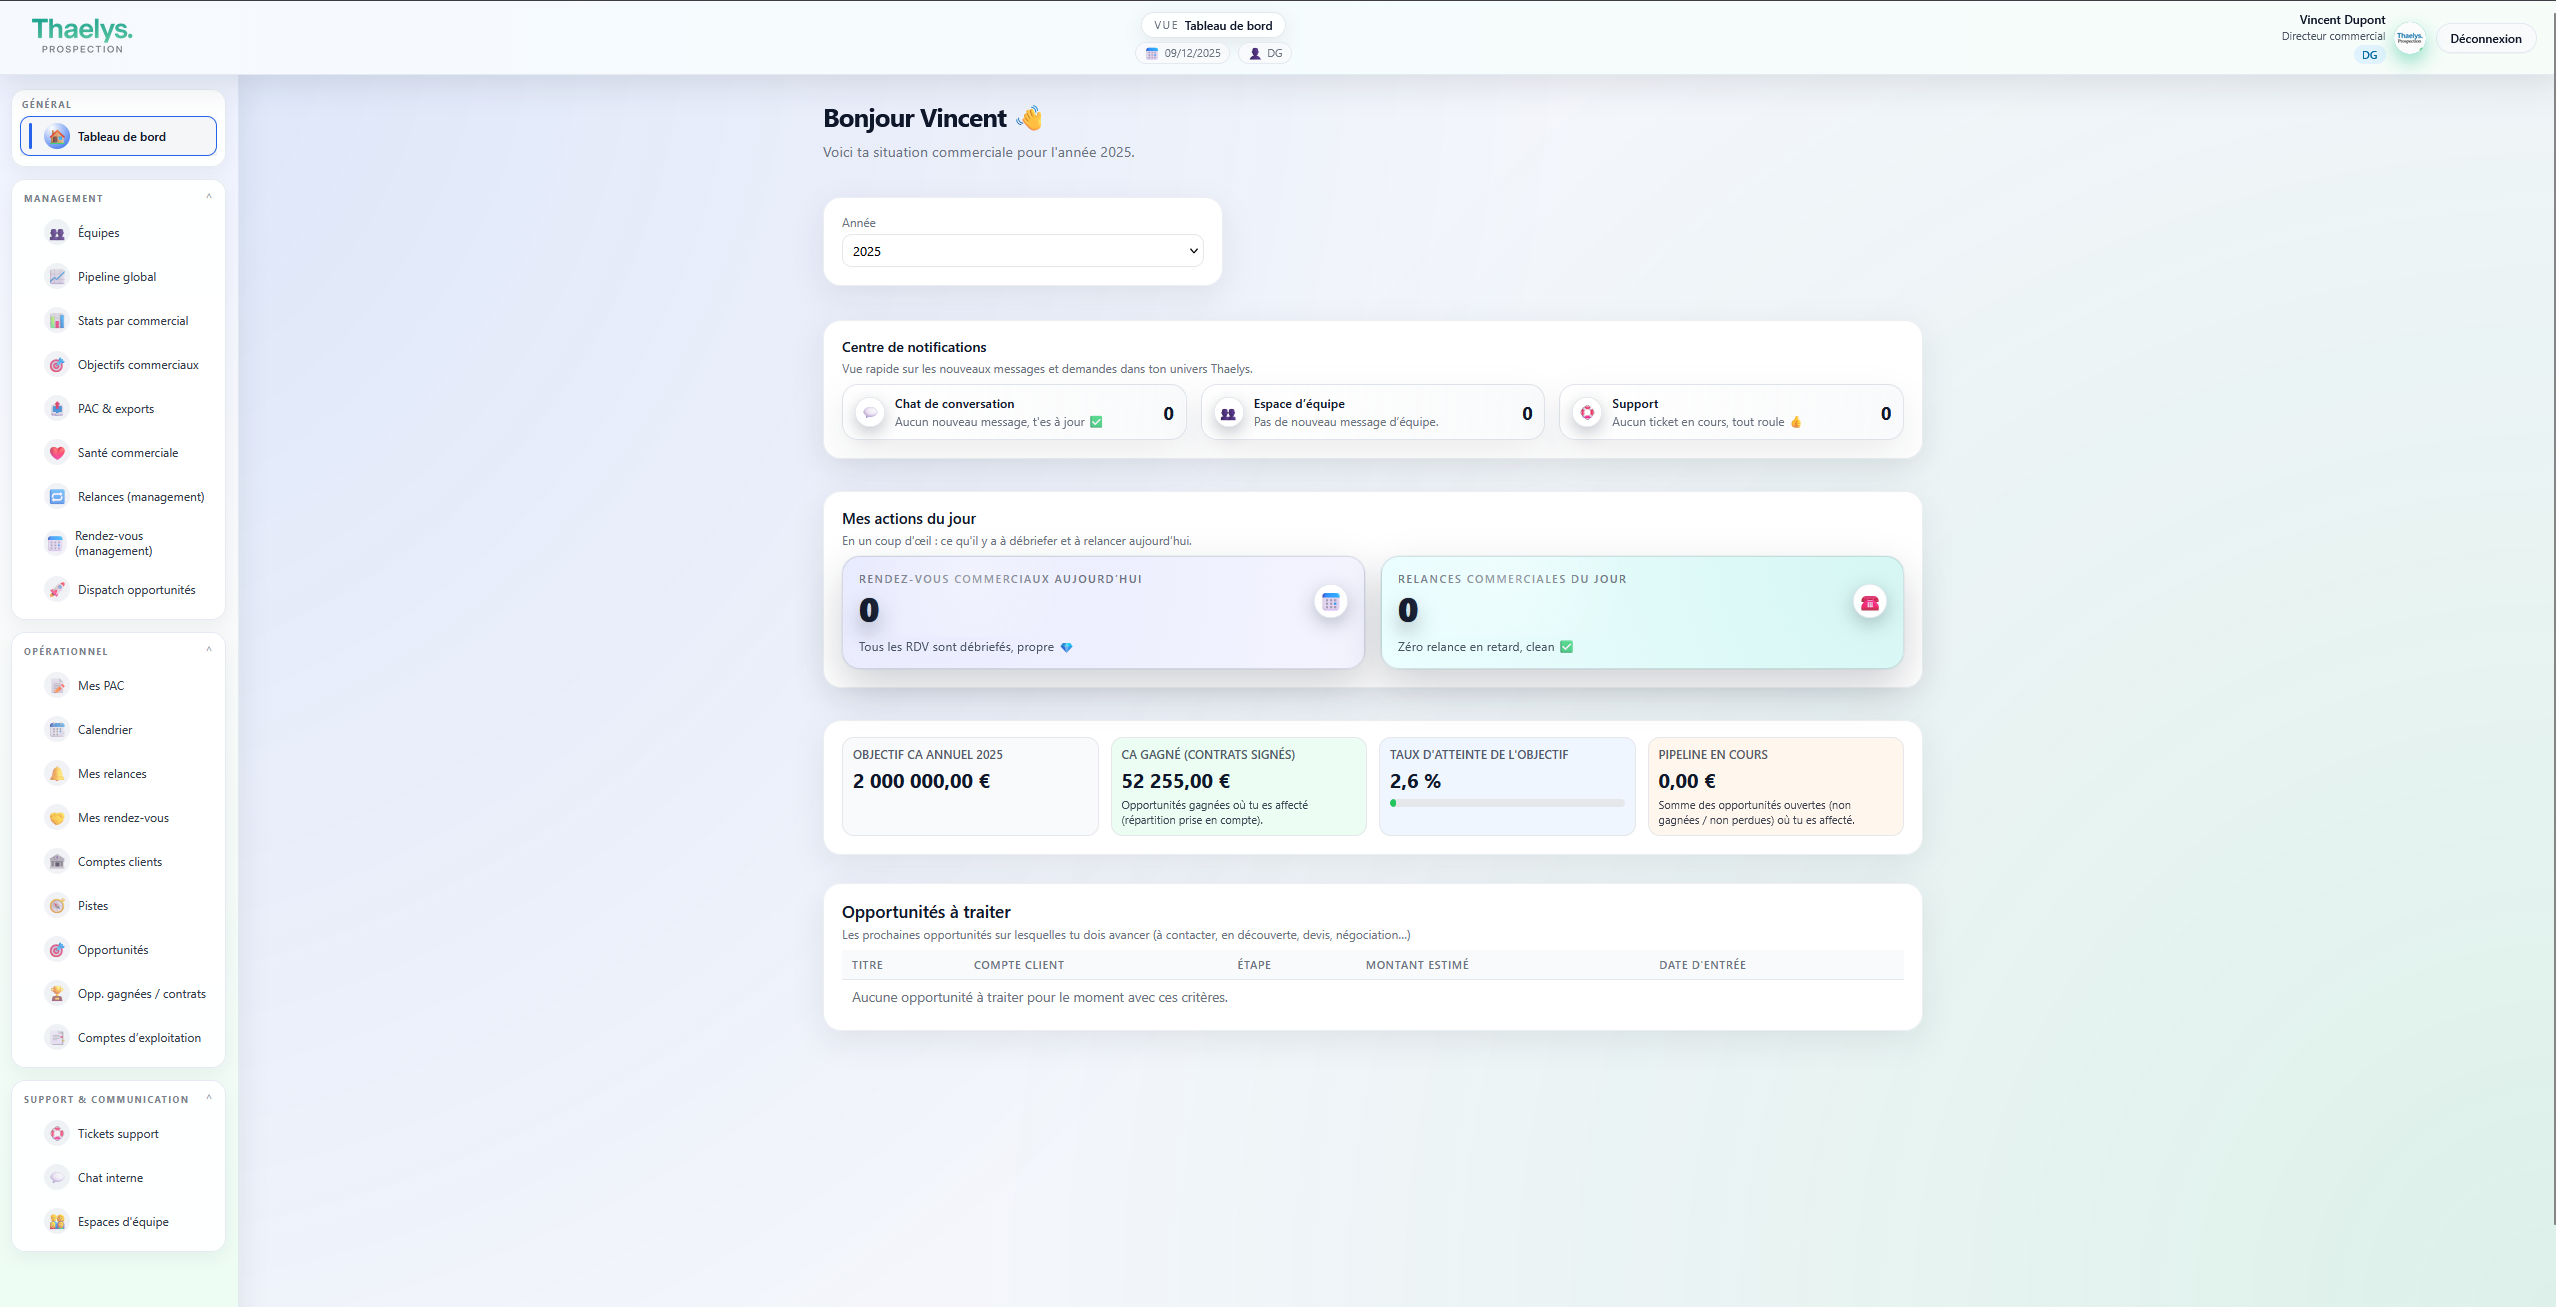This screenshot has width=2556, height=1307.
Task: Click the Opp. gagnées trophy icon
Action: [57, 994]
